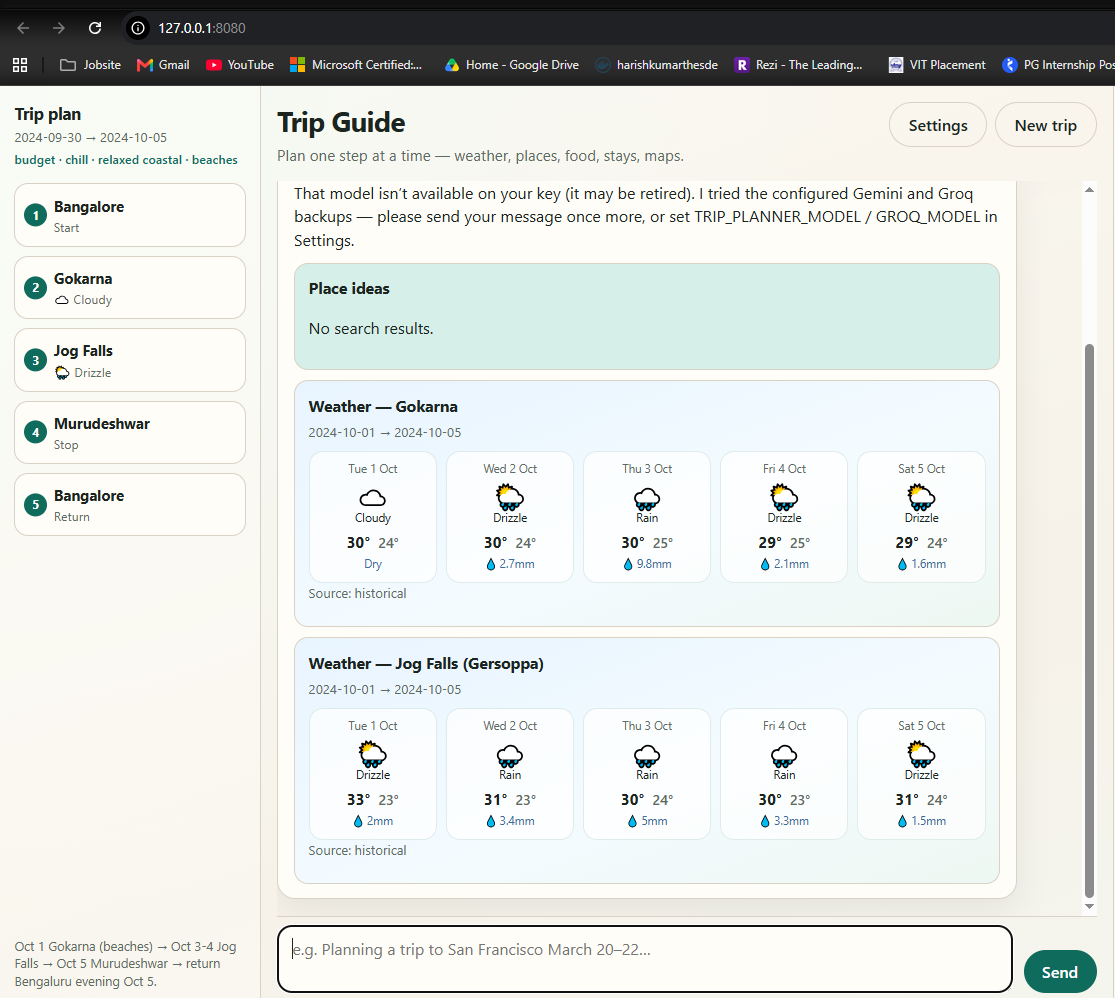Click the Send button

point(1060,972)
